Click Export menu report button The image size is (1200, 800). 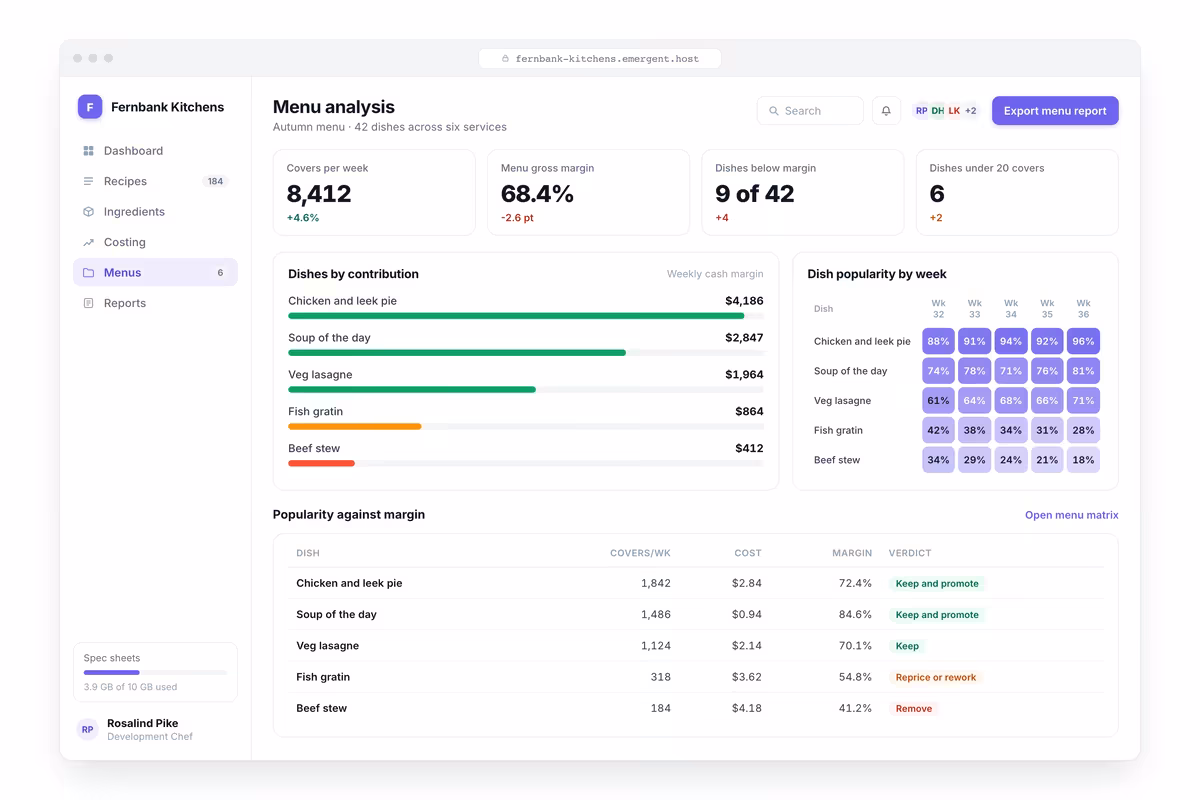(x=1055, y=111)
